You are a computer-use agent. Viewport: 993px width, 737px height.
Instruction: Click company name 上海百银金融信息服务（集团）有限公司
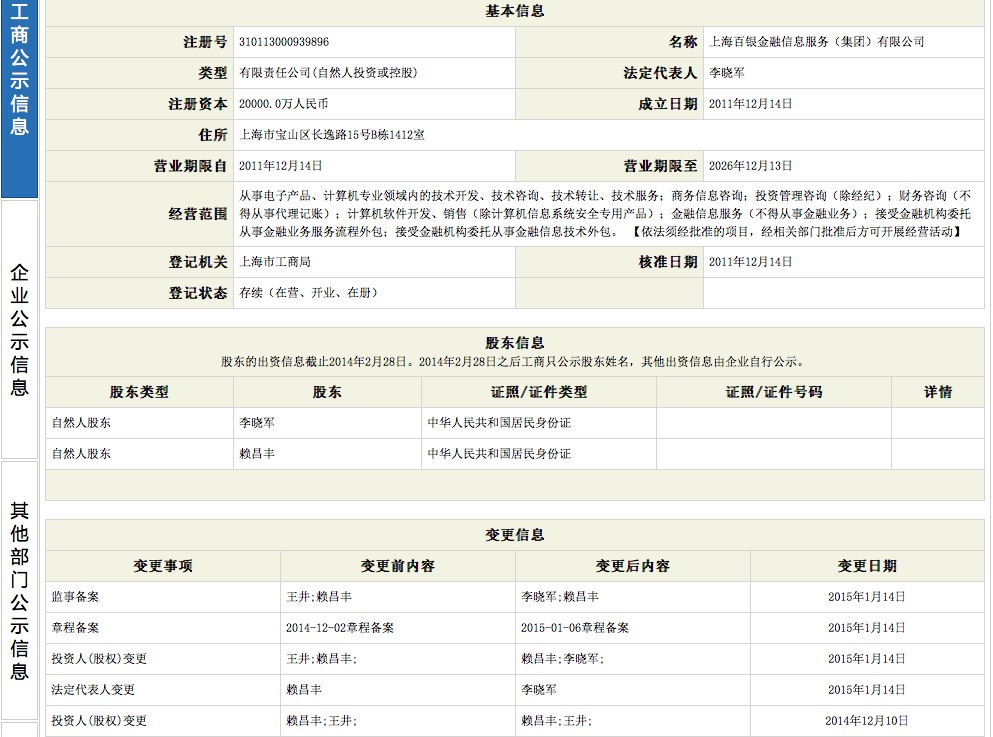[816, 42]
